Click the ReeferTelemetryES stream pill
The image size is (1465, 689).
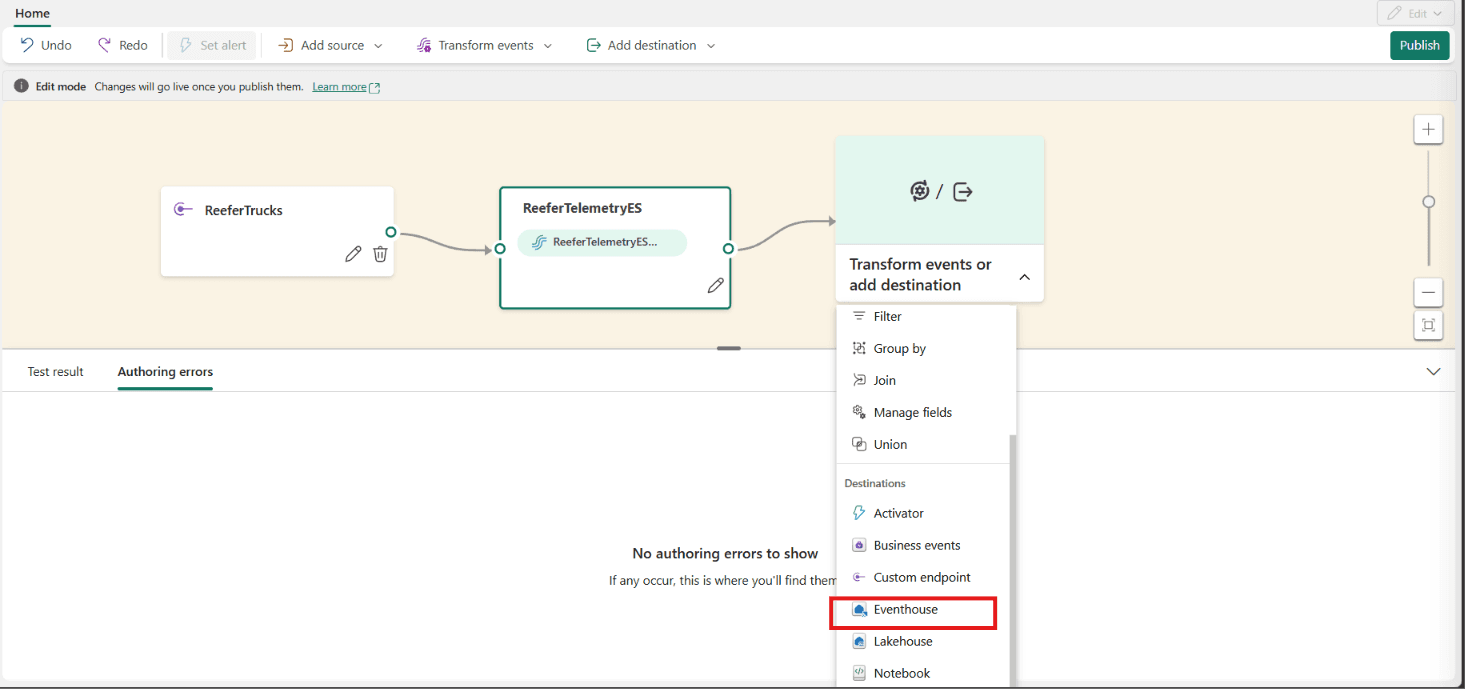click(602, 242)
